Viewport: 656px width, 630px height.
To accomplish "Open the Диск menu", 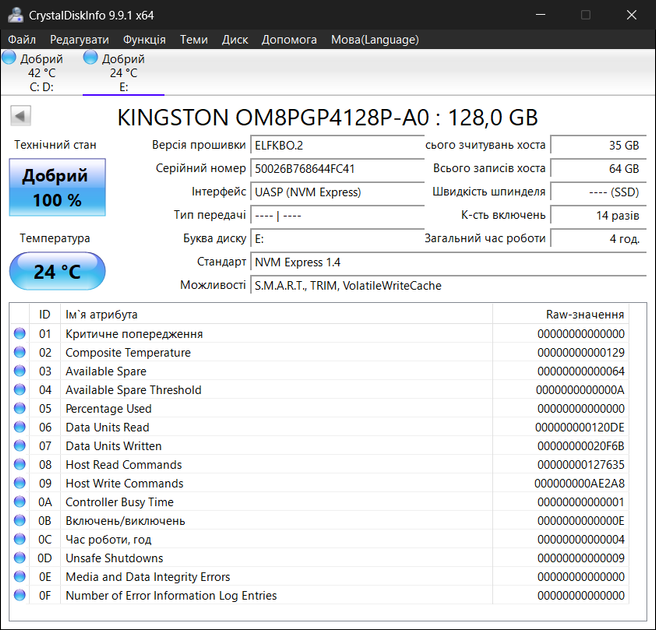I will (235, 40).
